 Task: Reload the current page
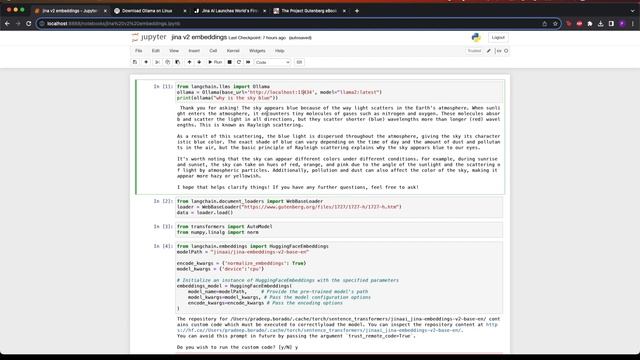tap(29, 24)
